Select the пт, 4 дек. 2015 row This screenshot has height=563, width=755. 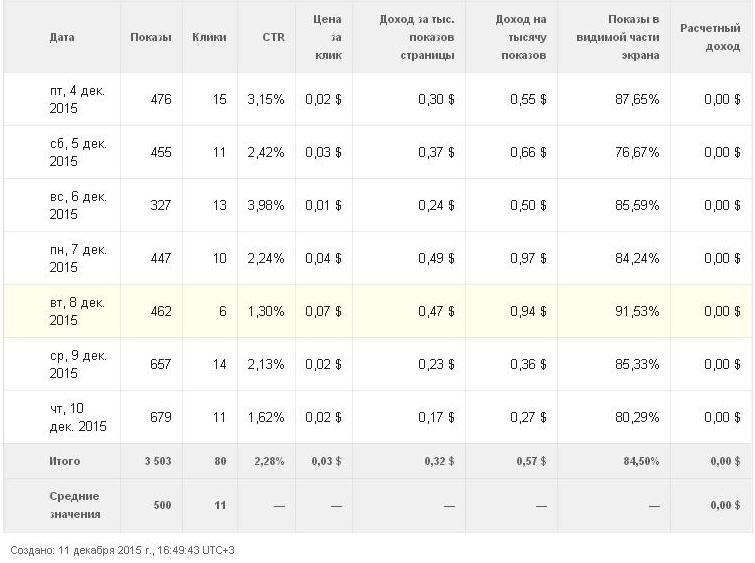click(x=378, y=99)
